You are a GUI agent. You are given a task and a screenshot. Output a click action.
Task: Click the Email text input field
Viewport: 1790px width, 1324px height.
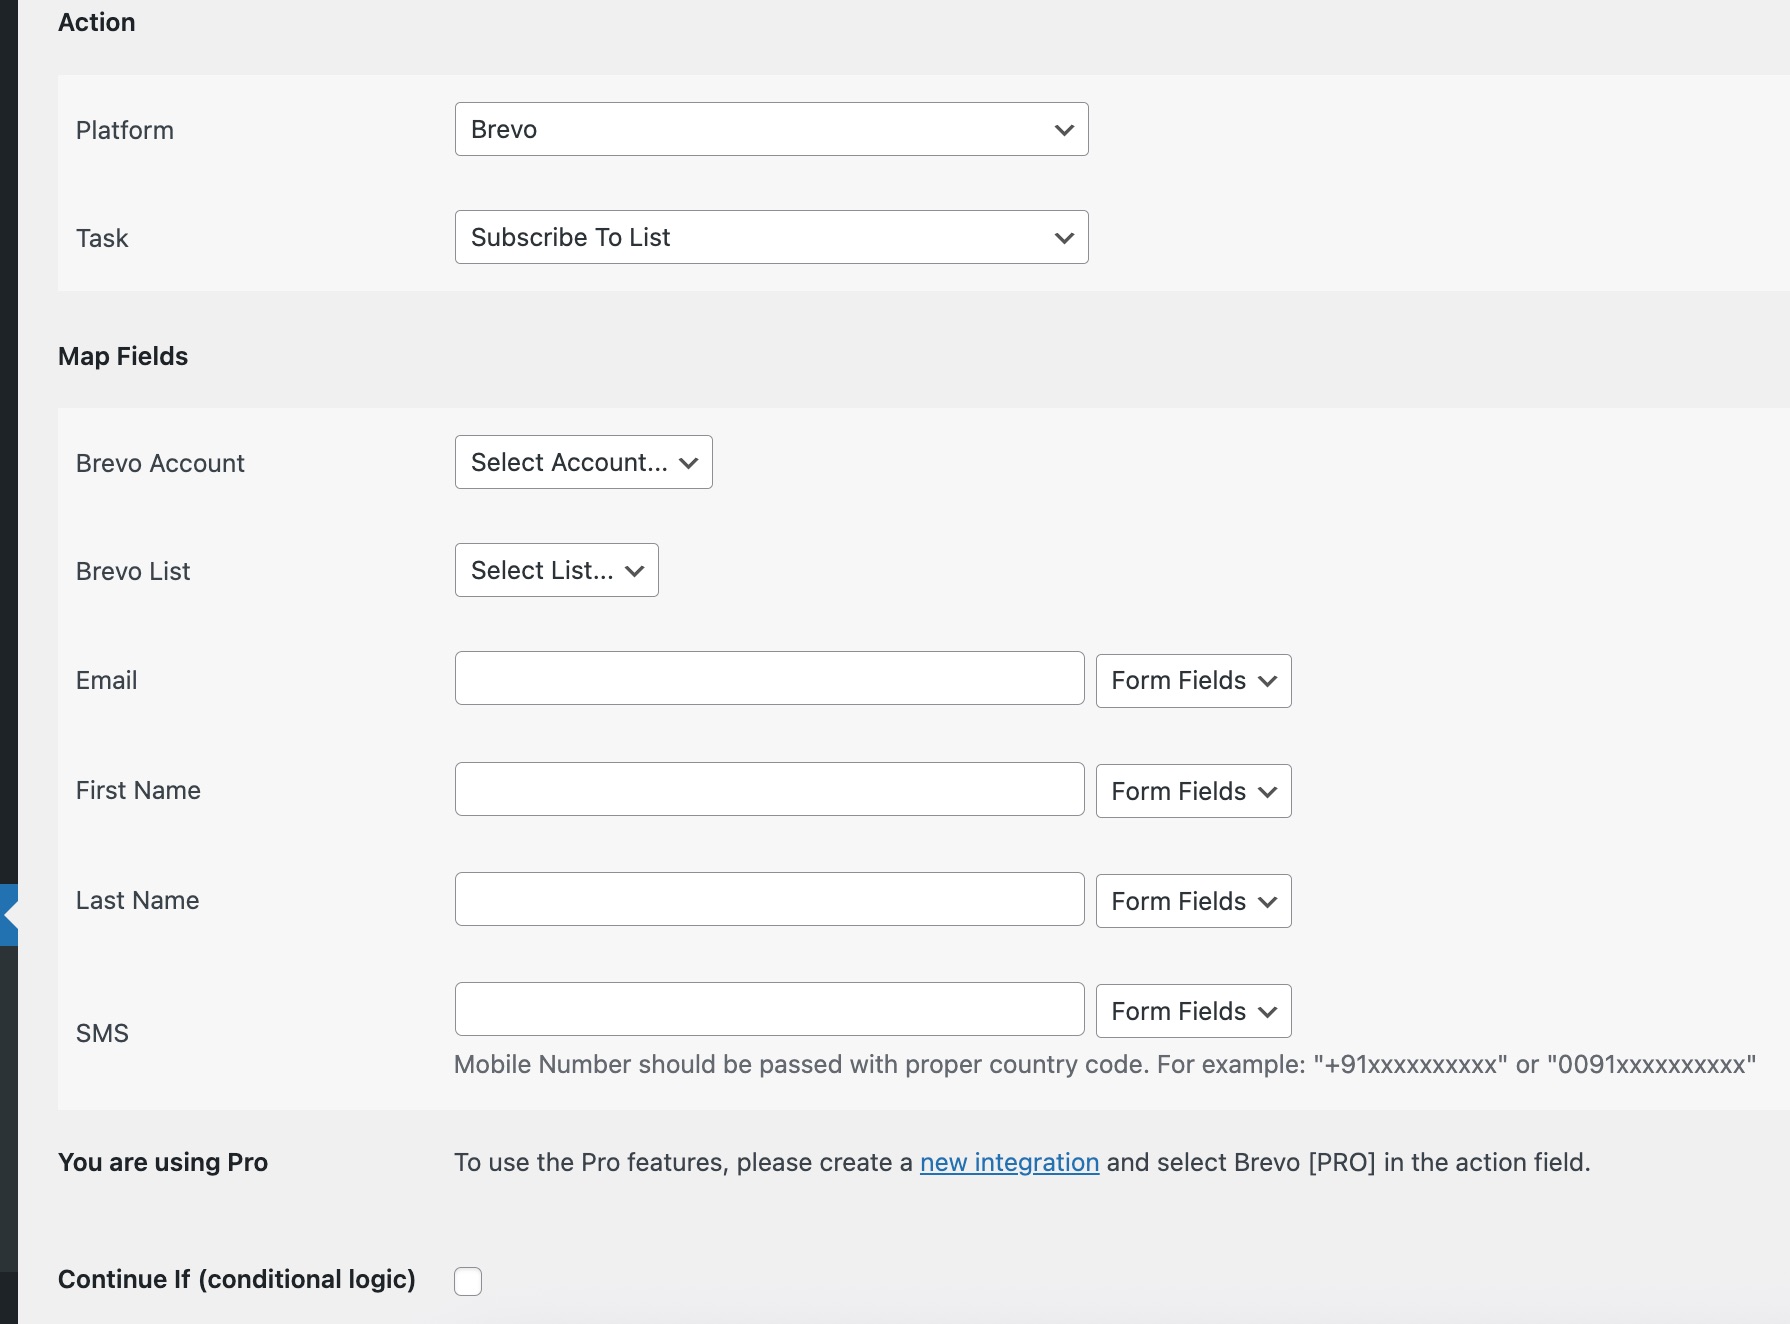click(769, 678)
